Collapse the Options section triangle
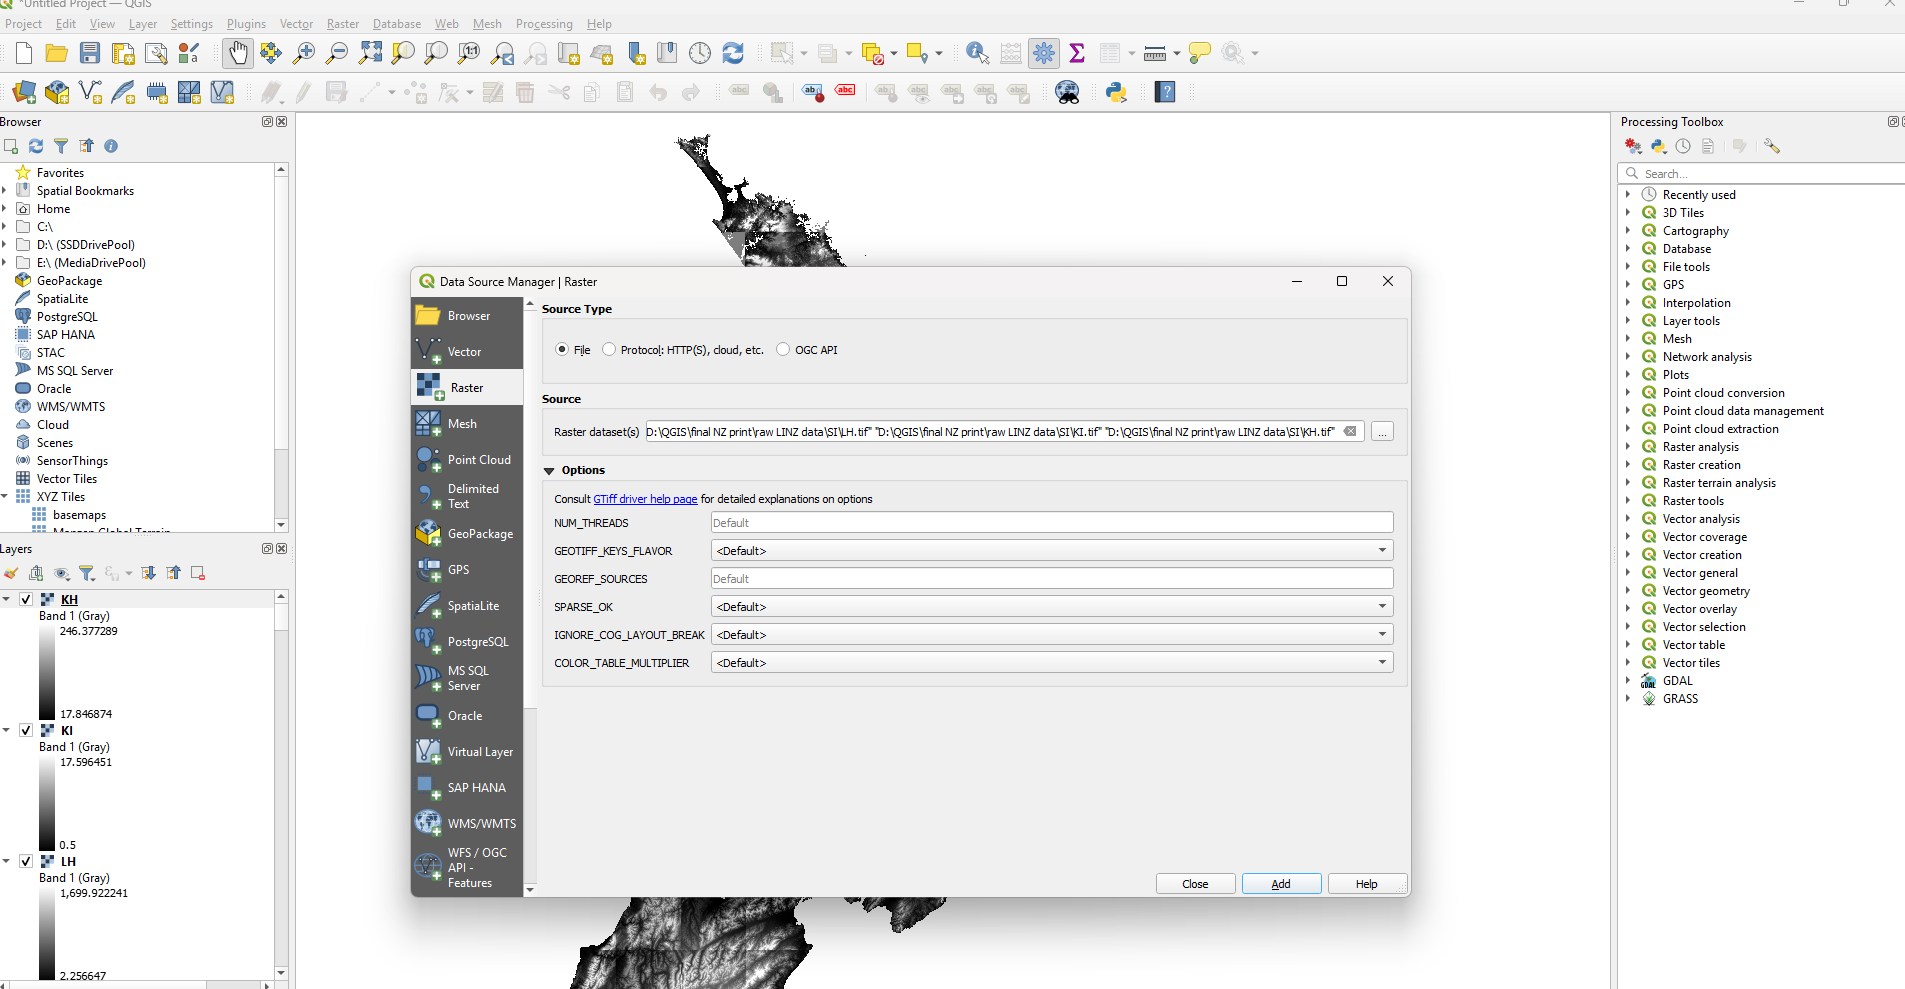The width and height of the screenshot is (1905, 989). [549, 471]
